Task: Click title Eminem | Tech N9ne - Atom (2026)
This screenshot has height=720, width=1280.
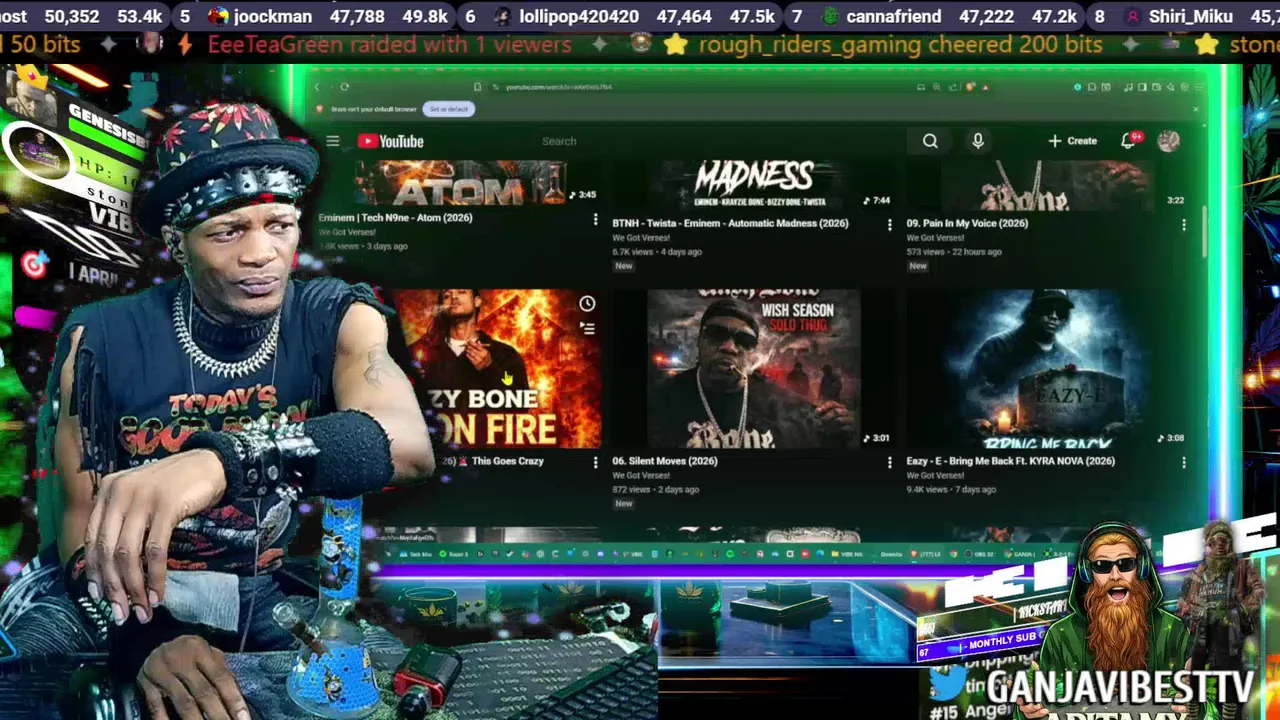Action: [395, 217]
